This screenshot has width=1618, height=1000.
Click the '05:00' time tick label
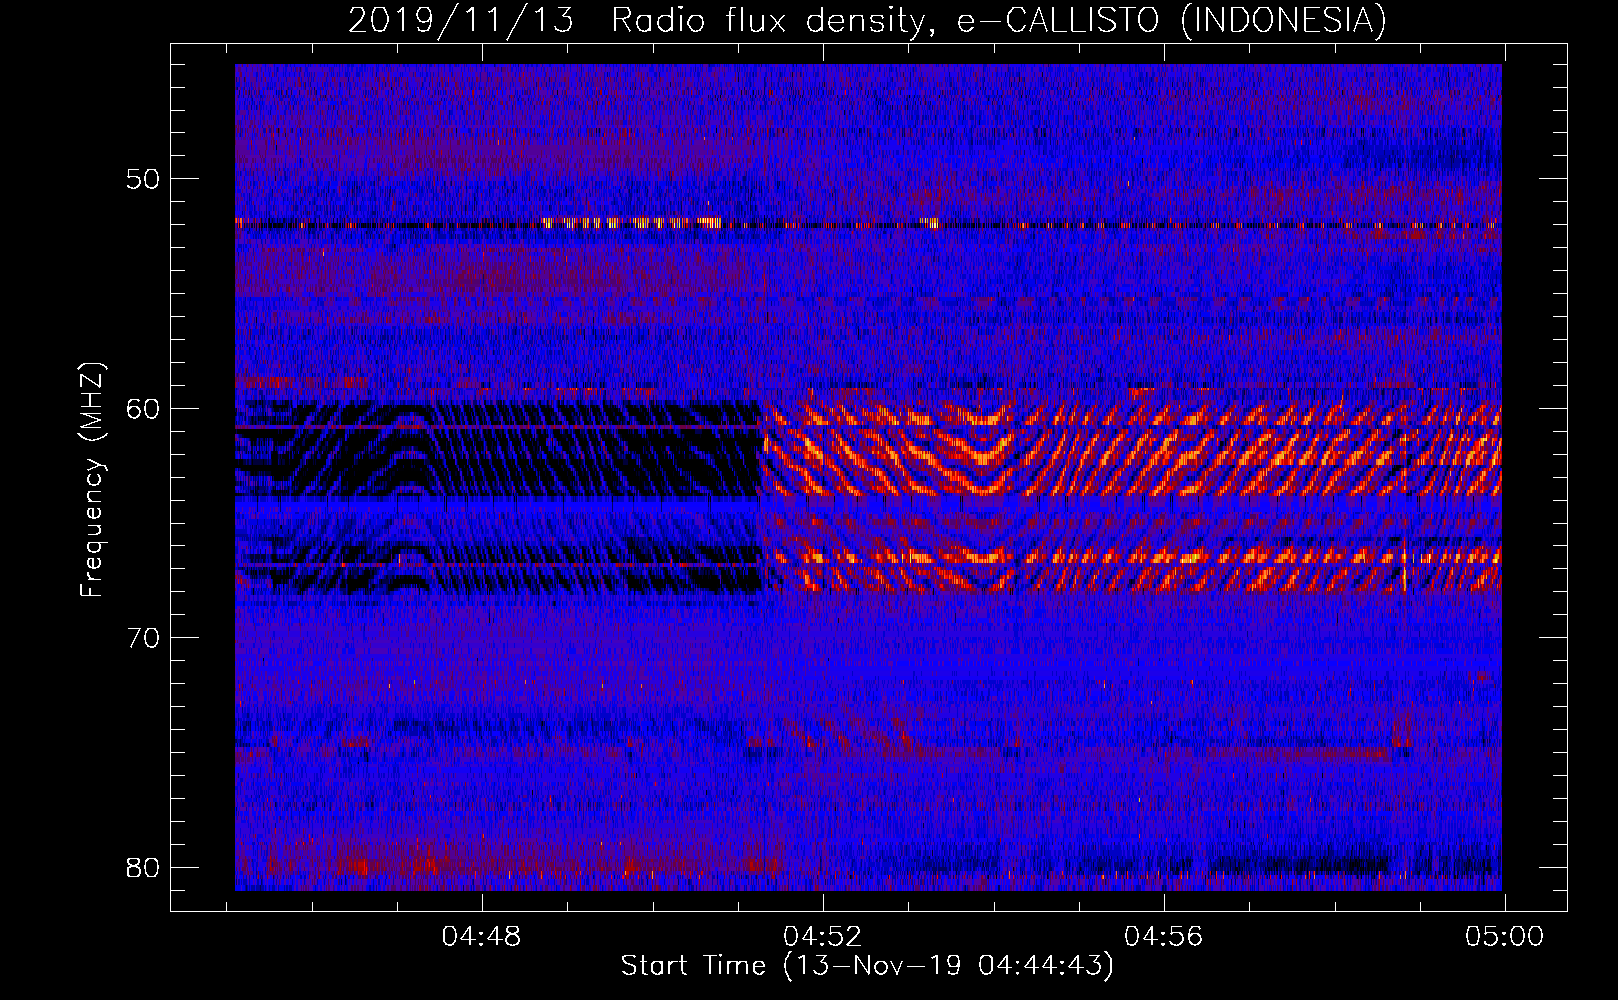click(x=1504, y=937)
